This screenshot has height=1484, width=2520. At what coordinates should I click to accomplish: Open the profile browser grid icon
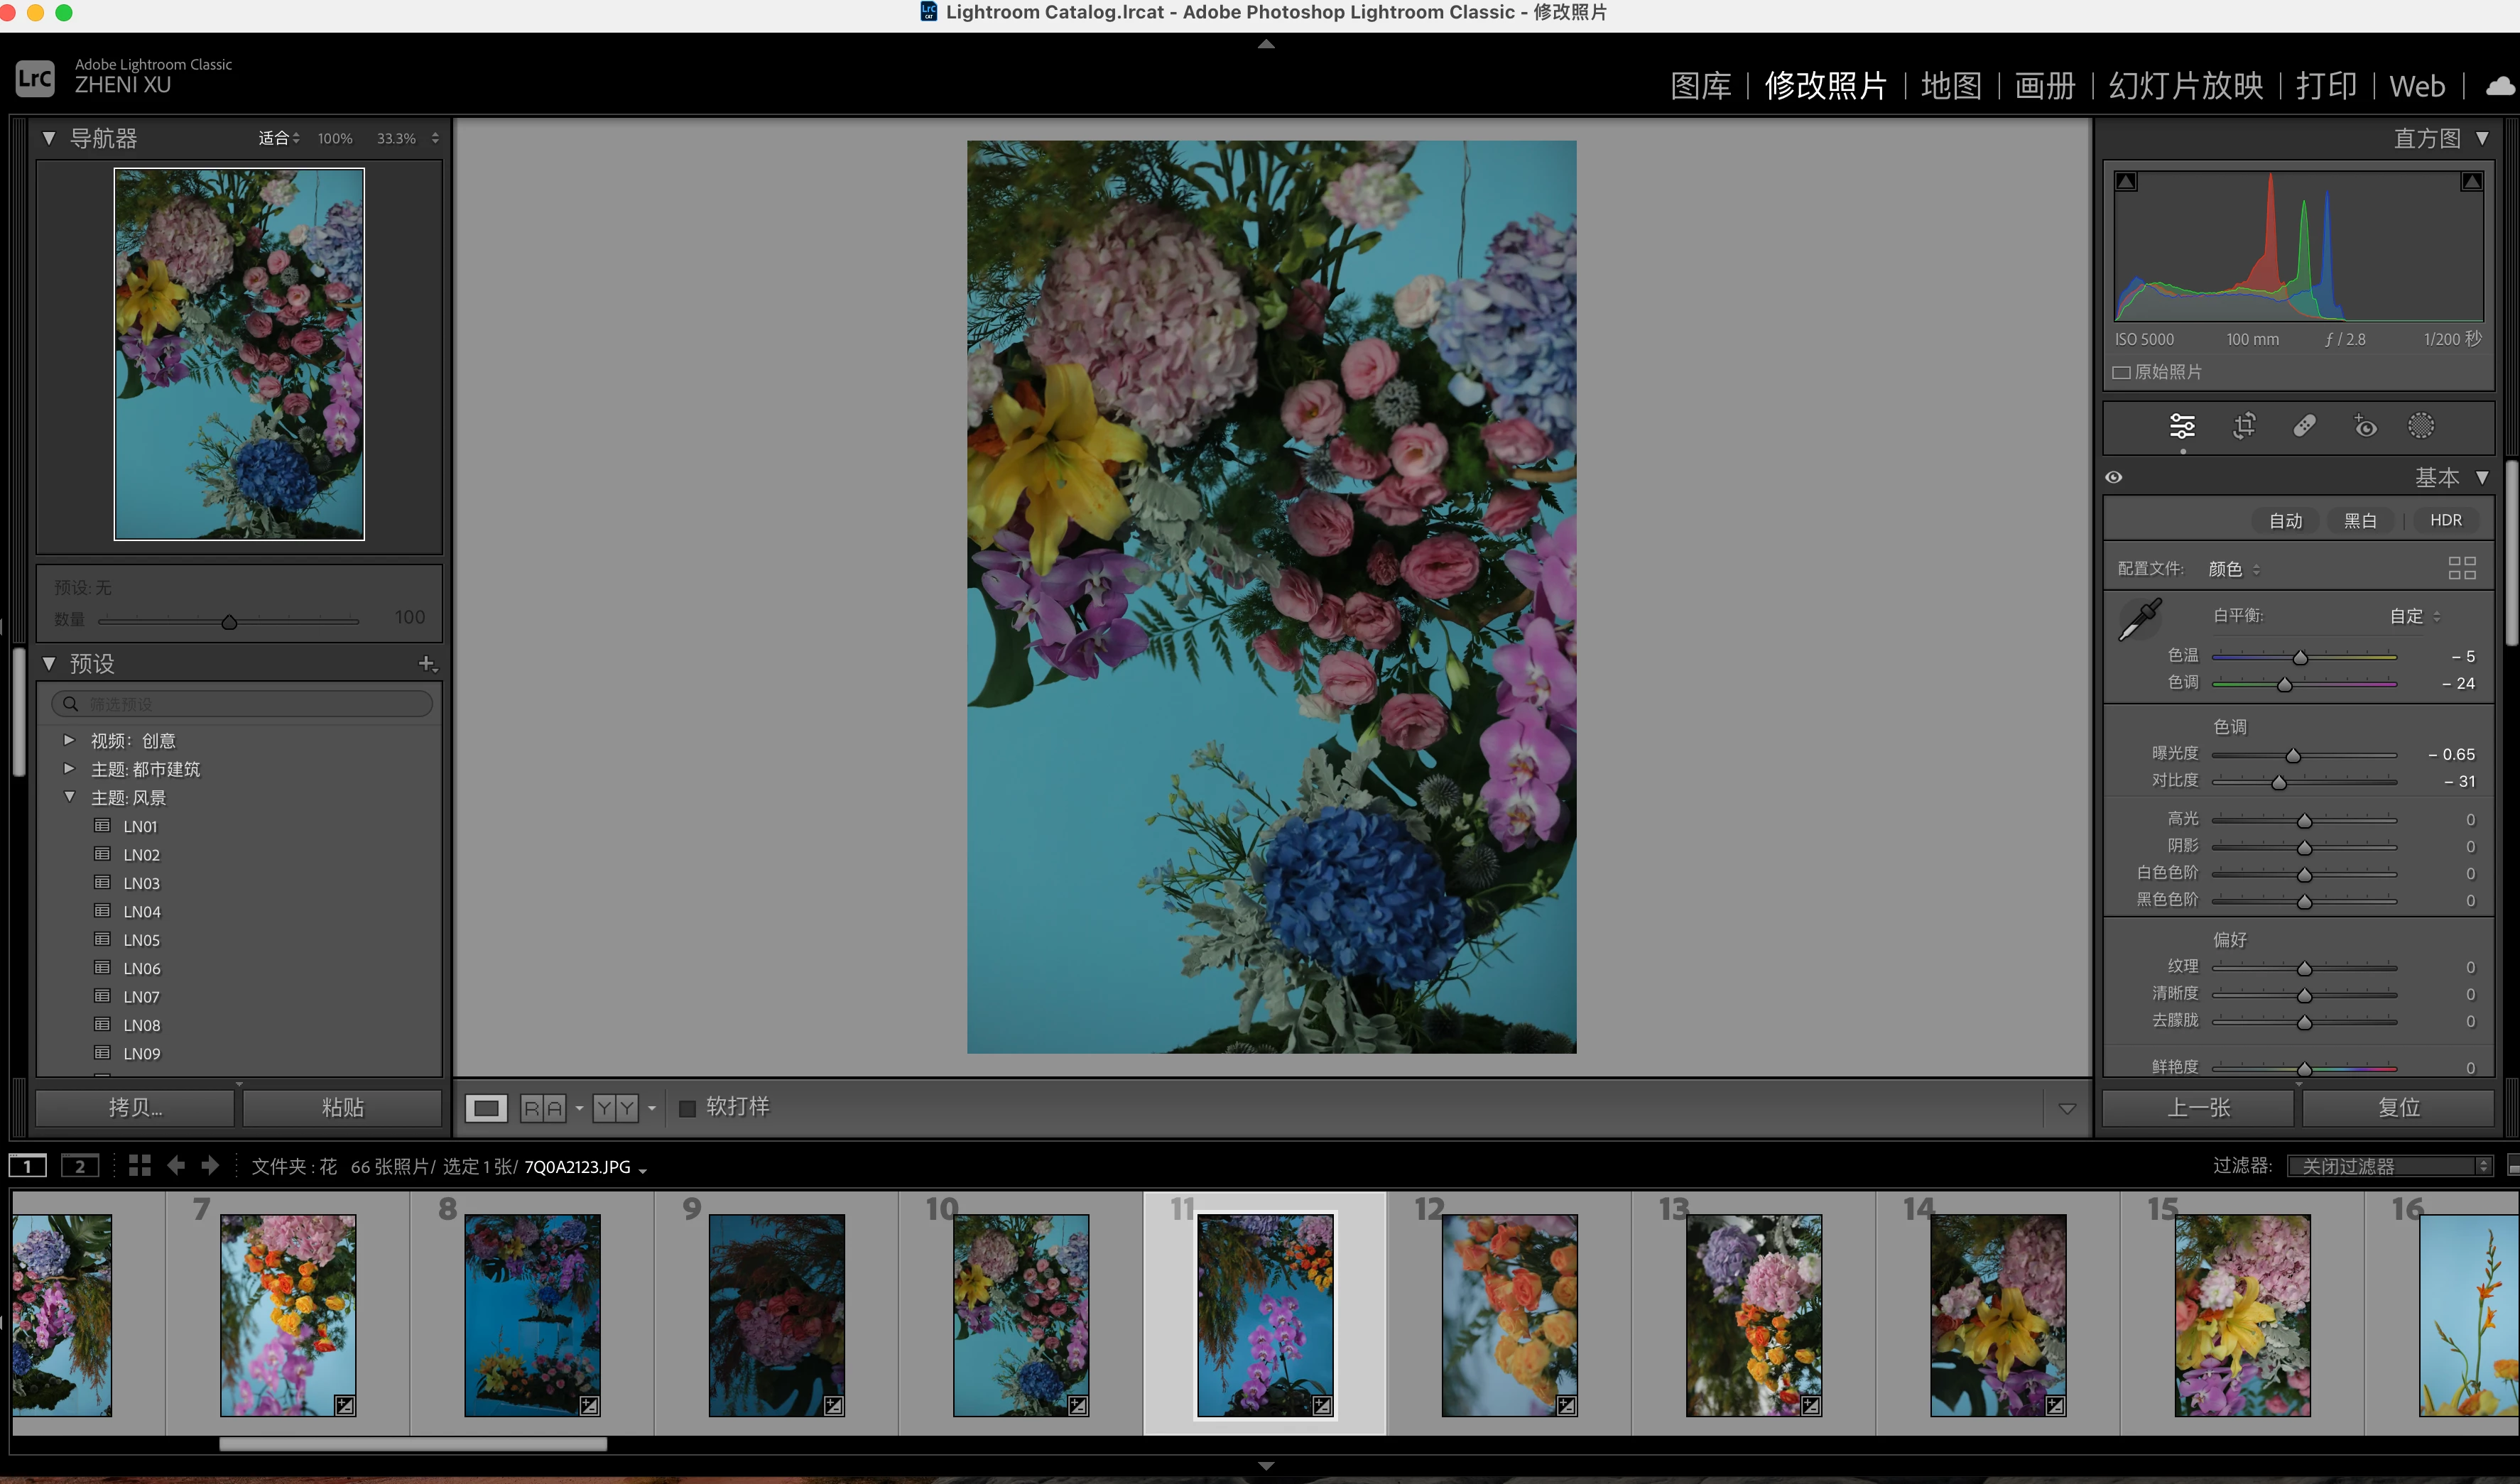(x=2461, y=568)
